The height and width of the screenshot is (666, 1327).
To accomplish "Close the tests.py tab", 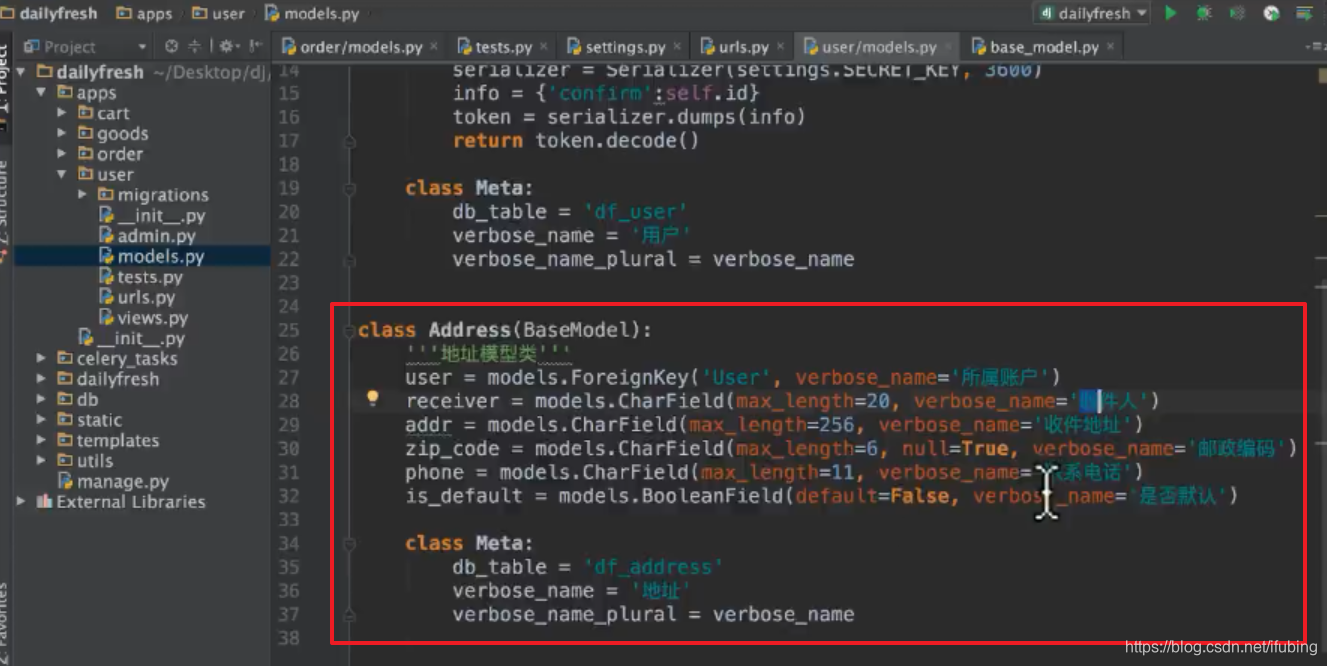I will tap(543, 47).
